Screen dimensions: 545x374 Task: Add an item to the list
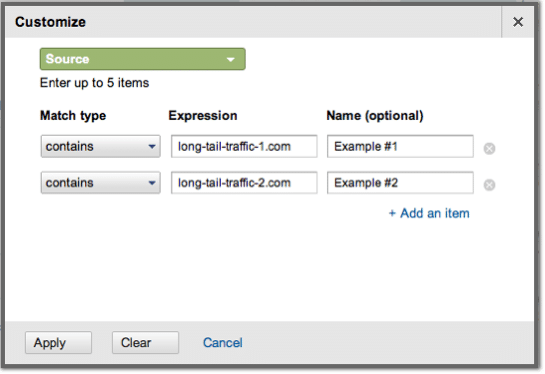[429, 213]
